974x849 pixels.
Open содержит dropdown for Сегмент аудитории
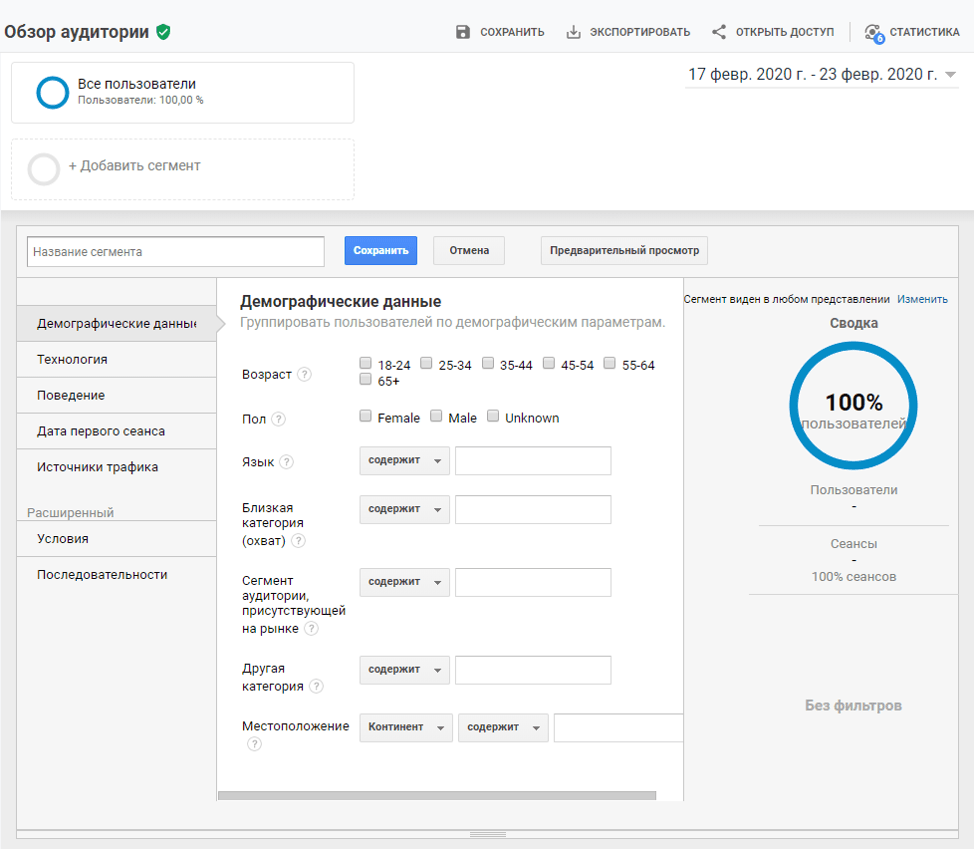pyautogui.click(x=404, y=583)
